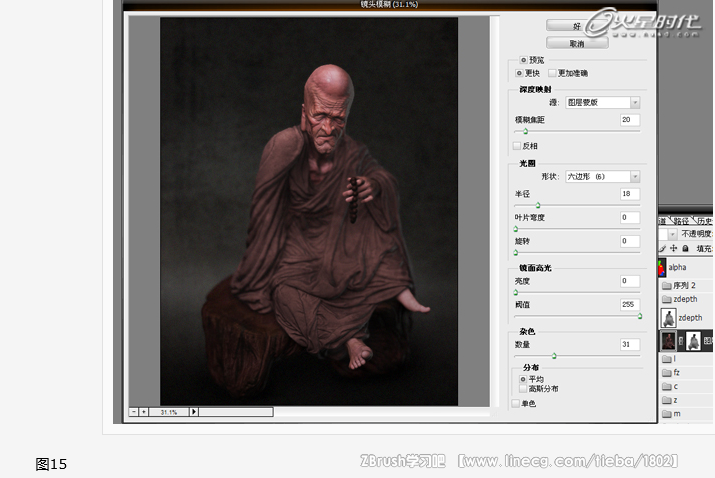
Task: Switch to the 路径 Paths tab
Action: (681, 221)
